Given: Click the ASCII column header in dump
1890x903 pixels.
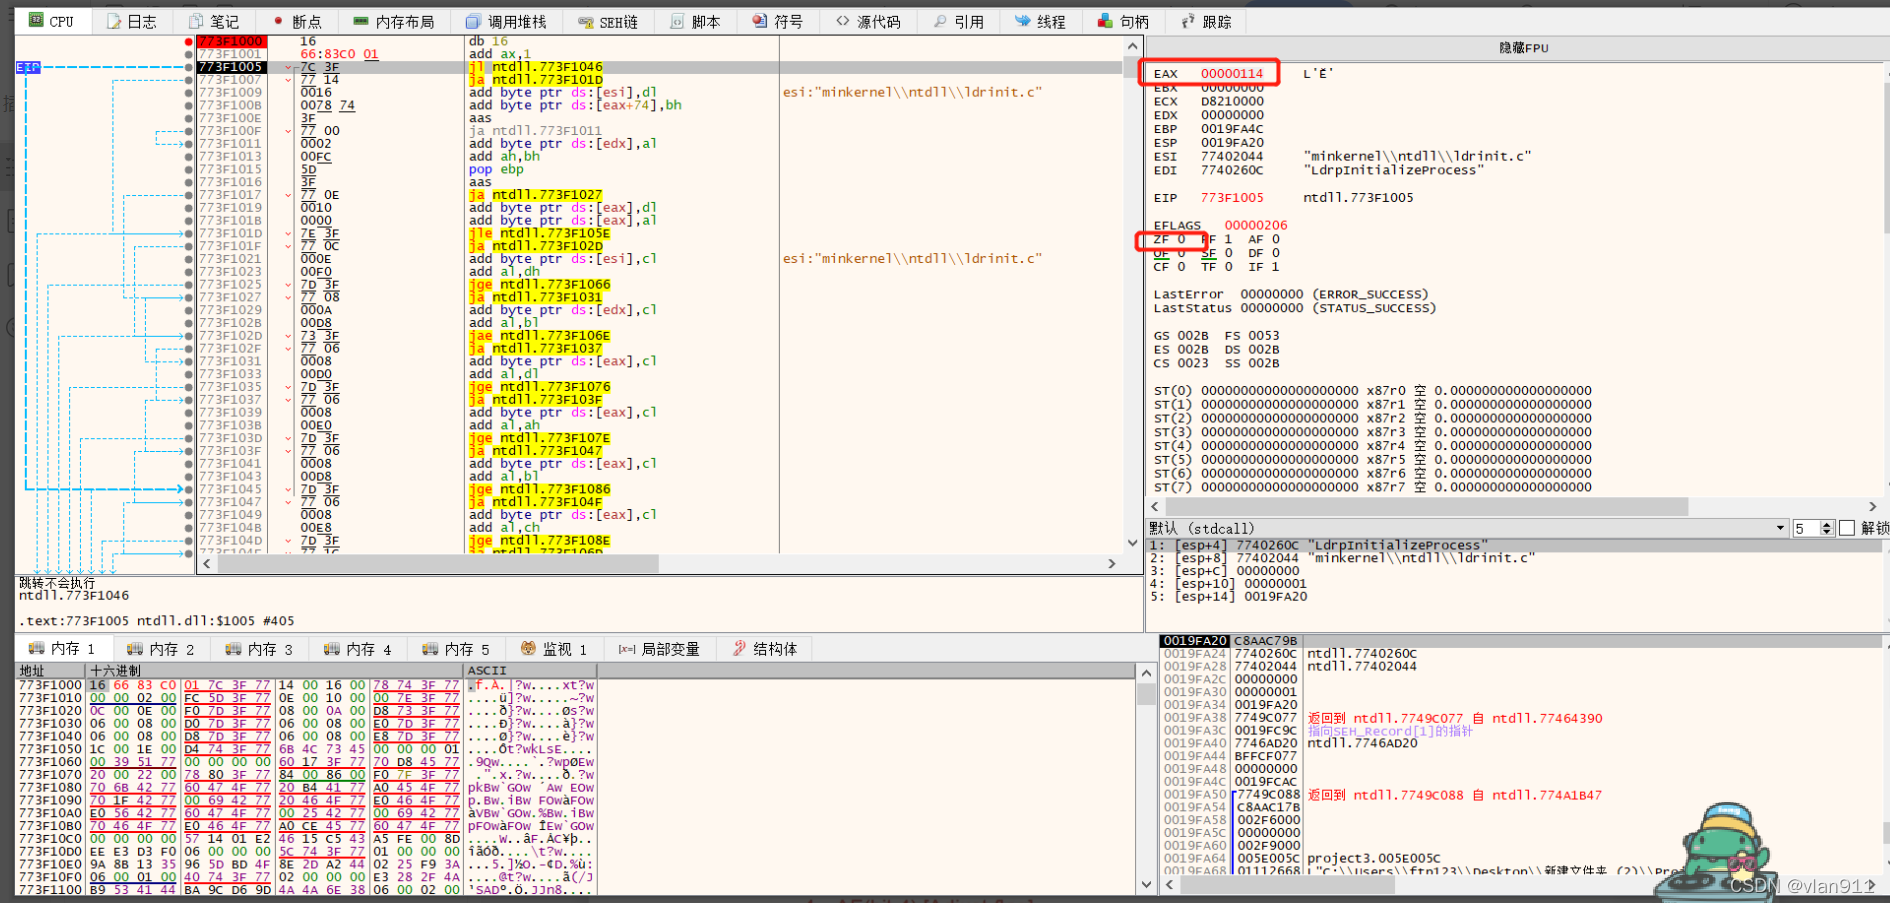Looking at the screenshot, I should pos(530,671).
